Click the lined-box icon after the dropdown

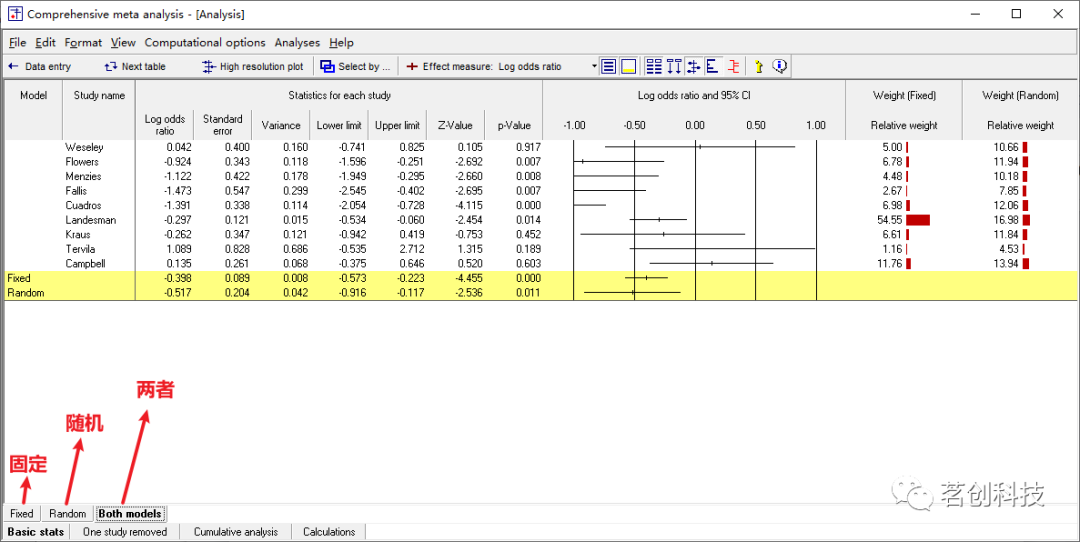[609, 67]
